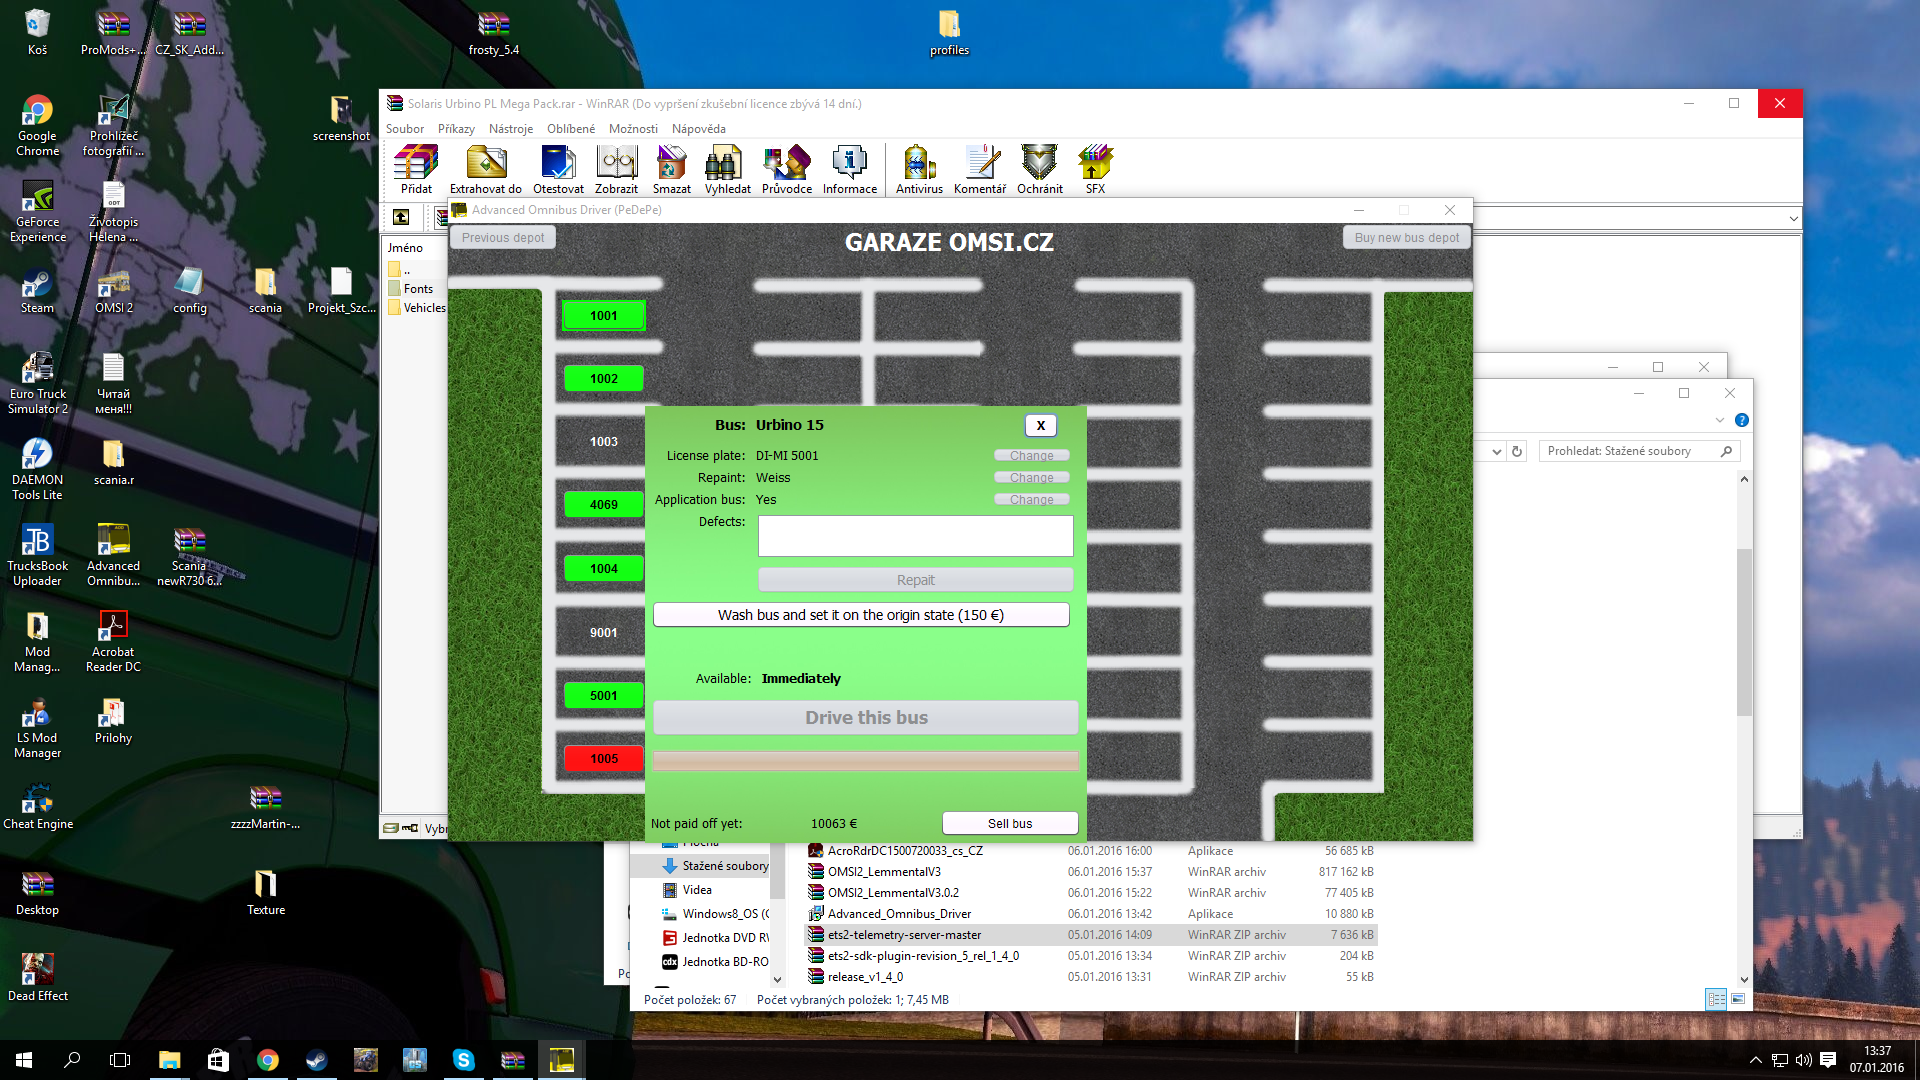Click the Defects text box
The image size is (1920, 1080).
(x=915, y=536)
